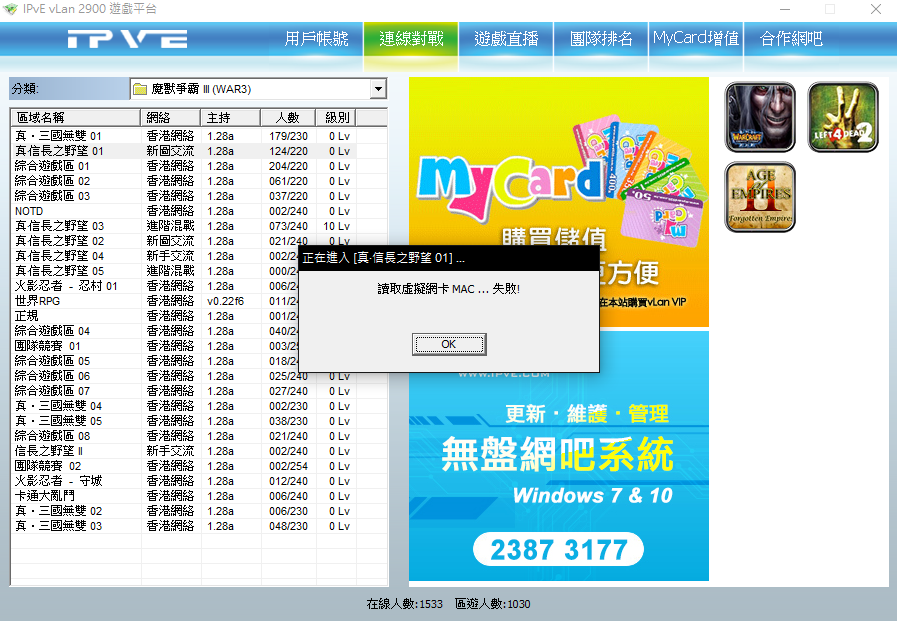Open the Left 4 Dead 2 icon

(843, 117)
